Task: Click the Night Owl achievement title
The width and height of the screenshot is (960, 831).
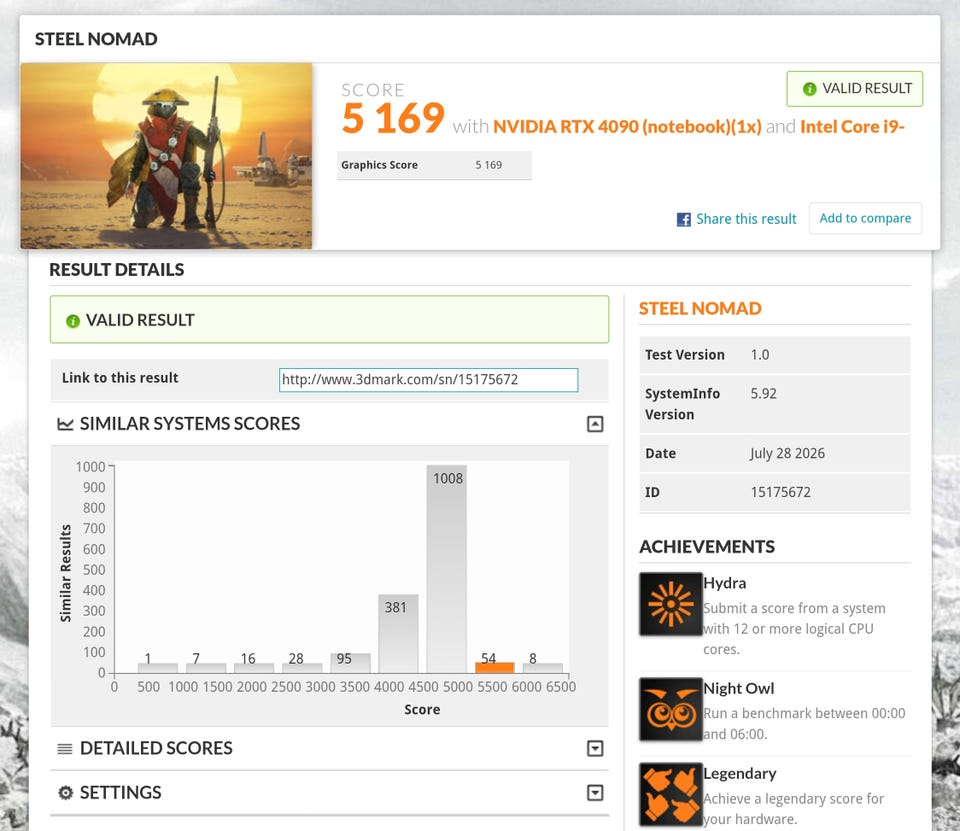Action: (739, 689)
